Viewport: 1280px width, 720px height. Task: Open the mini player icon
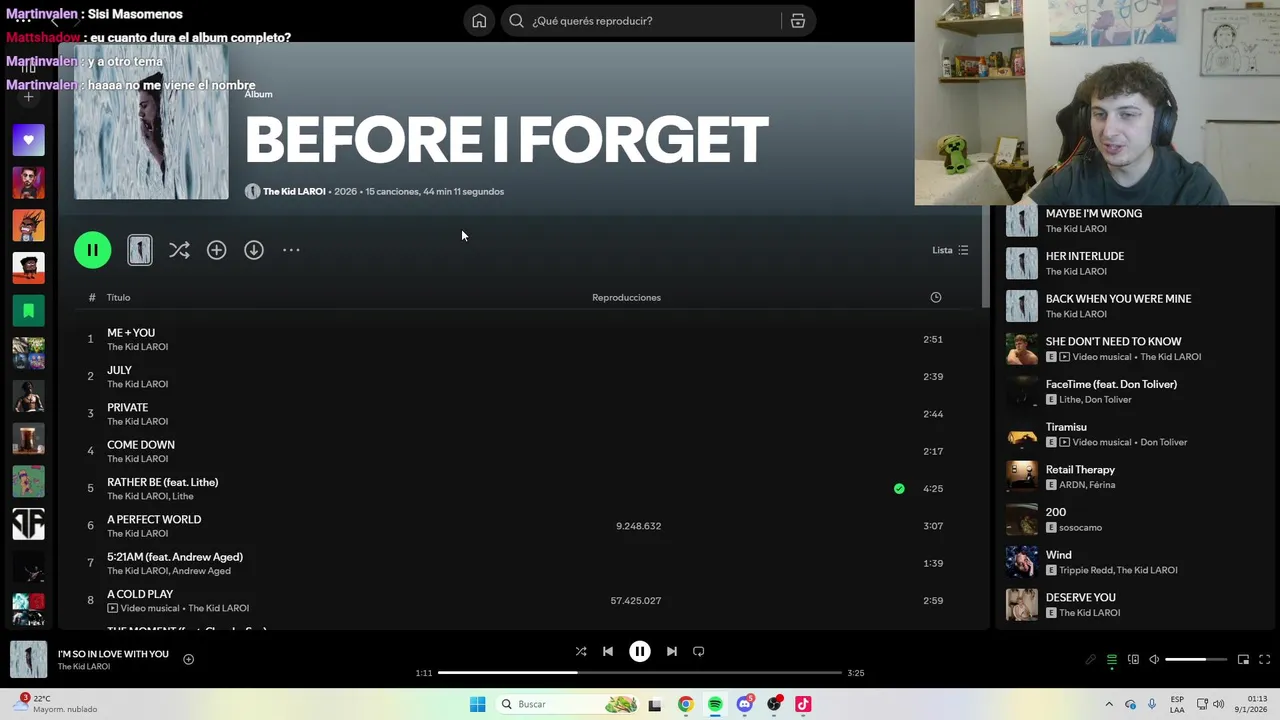coord(1243,659)
